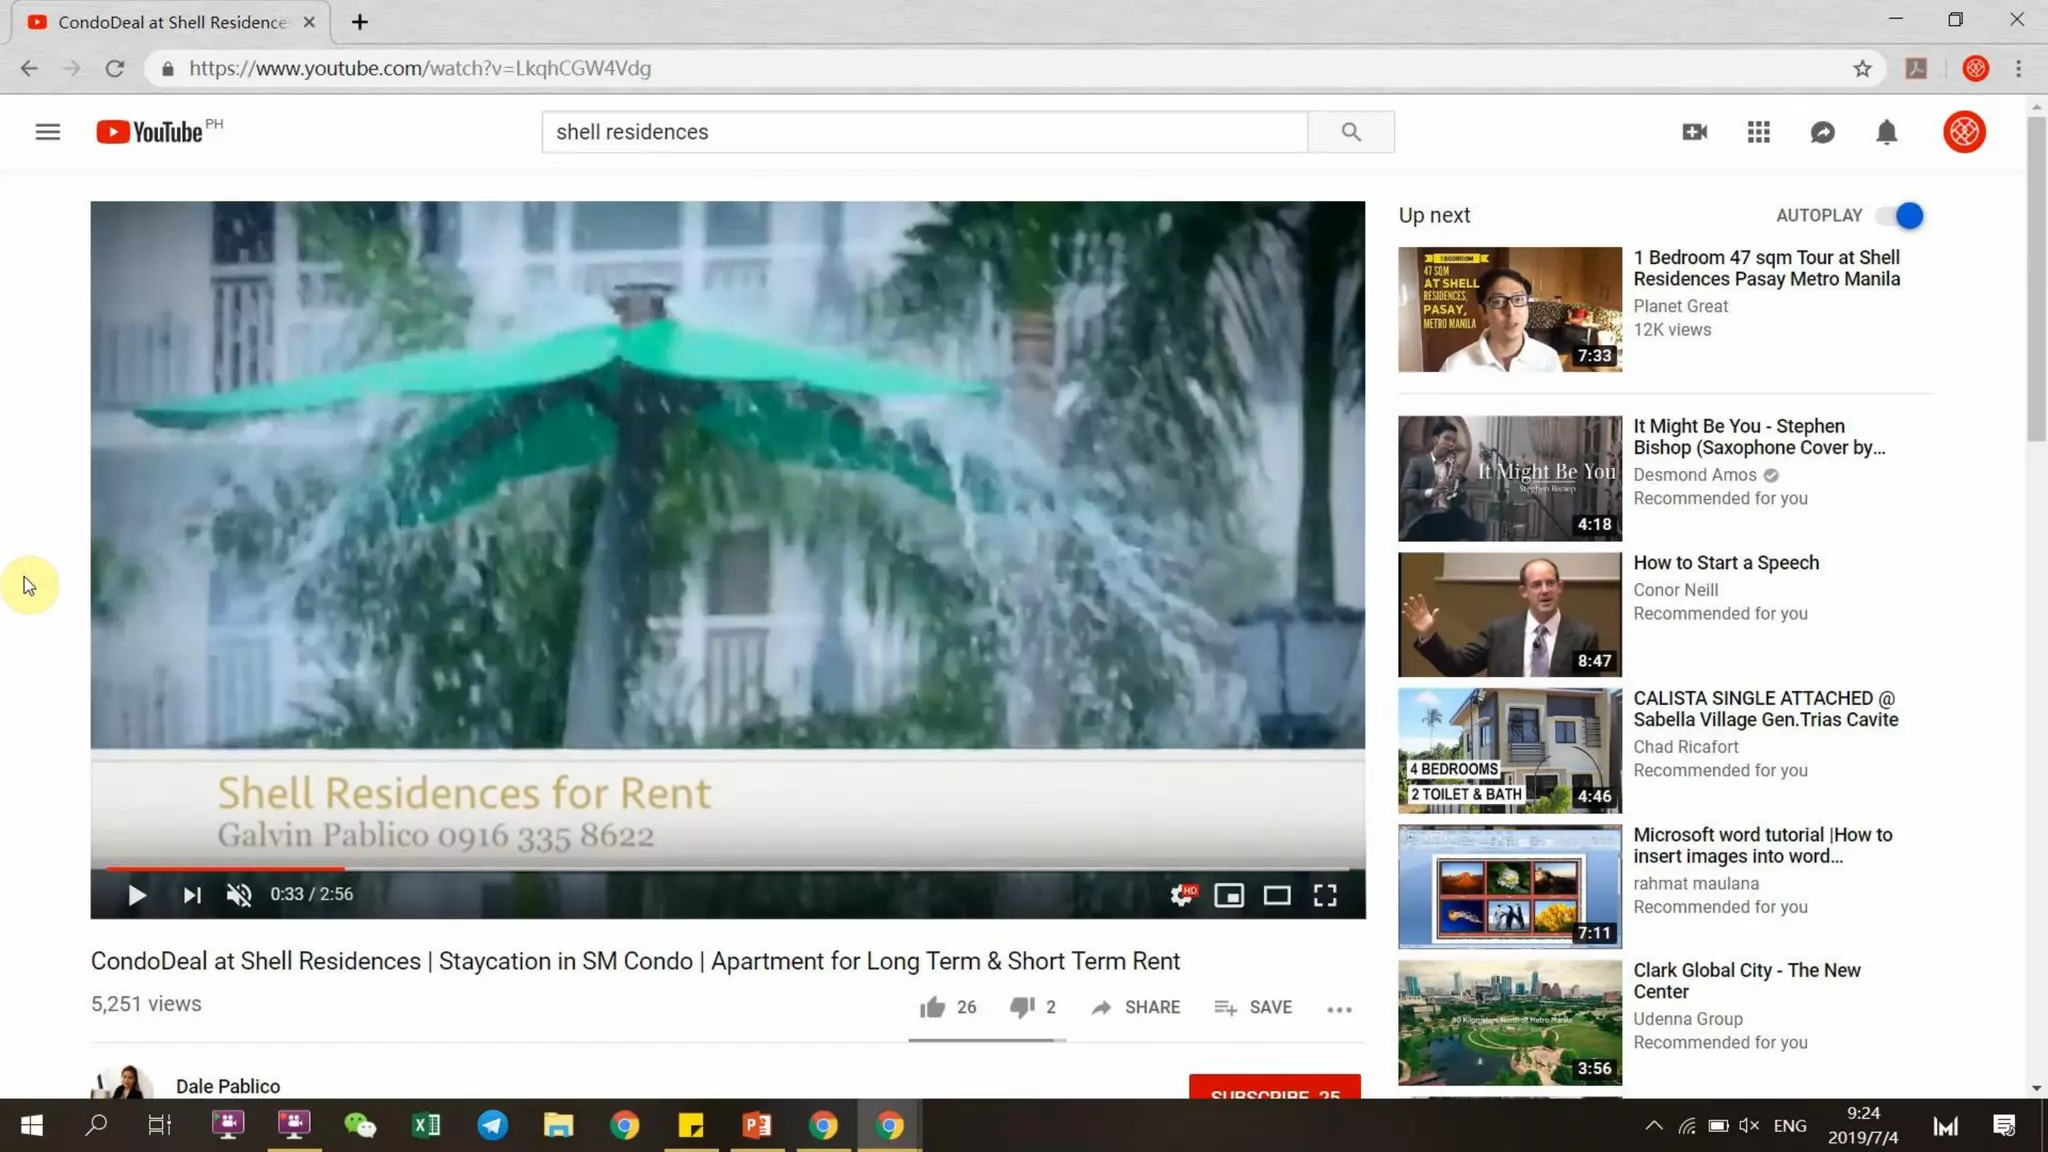Open Dale Pablico channel link
The width and height of the screenshot is (2048, 1152).
point(228,1086)
